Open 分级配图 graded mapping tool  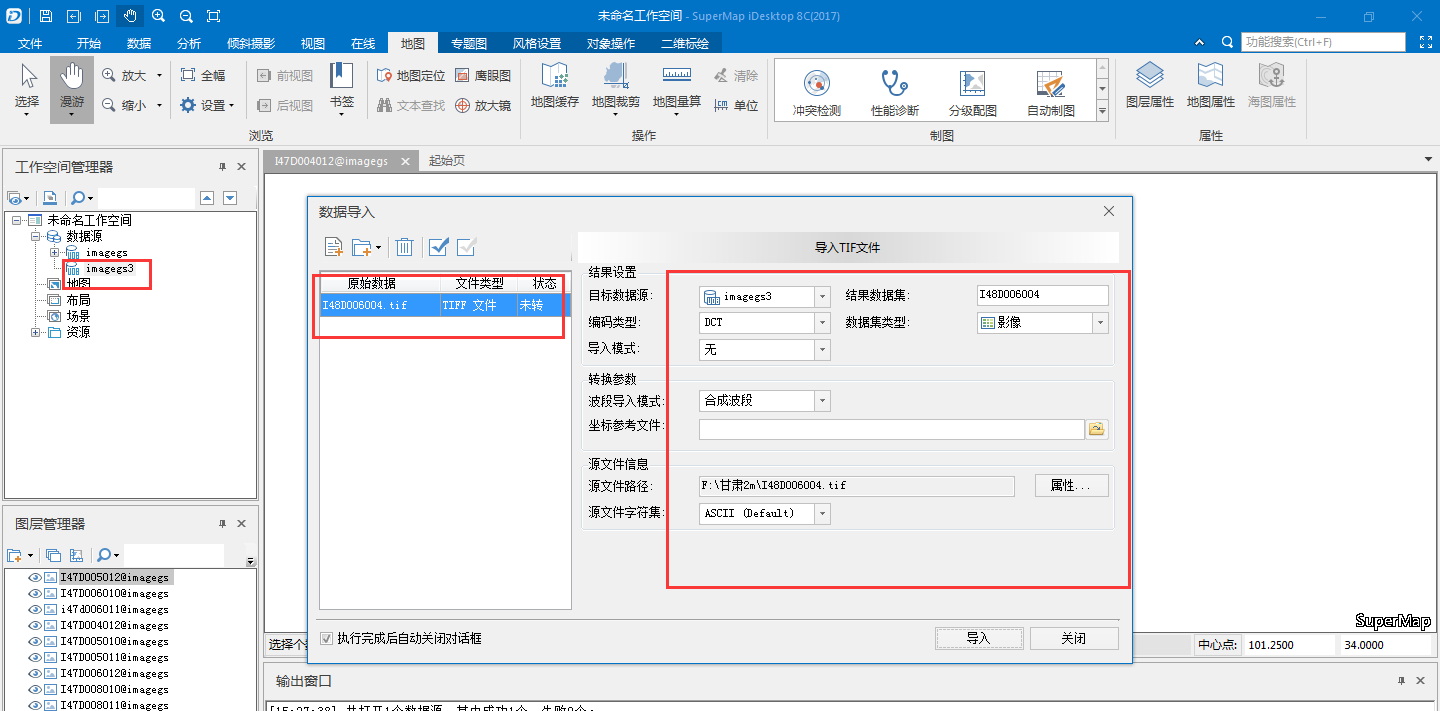pyautogui.click(x=973, y=93)
